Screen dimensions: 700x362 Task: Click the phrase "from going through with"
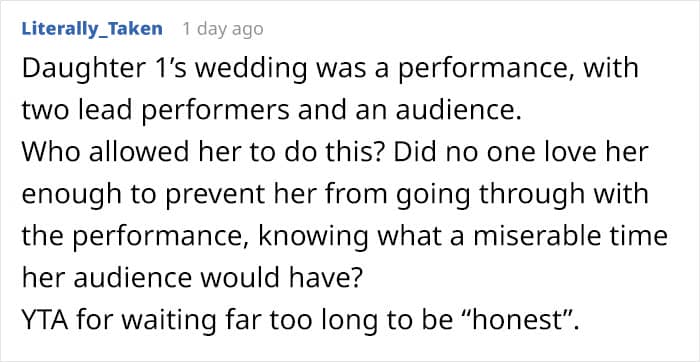point(480,194)
